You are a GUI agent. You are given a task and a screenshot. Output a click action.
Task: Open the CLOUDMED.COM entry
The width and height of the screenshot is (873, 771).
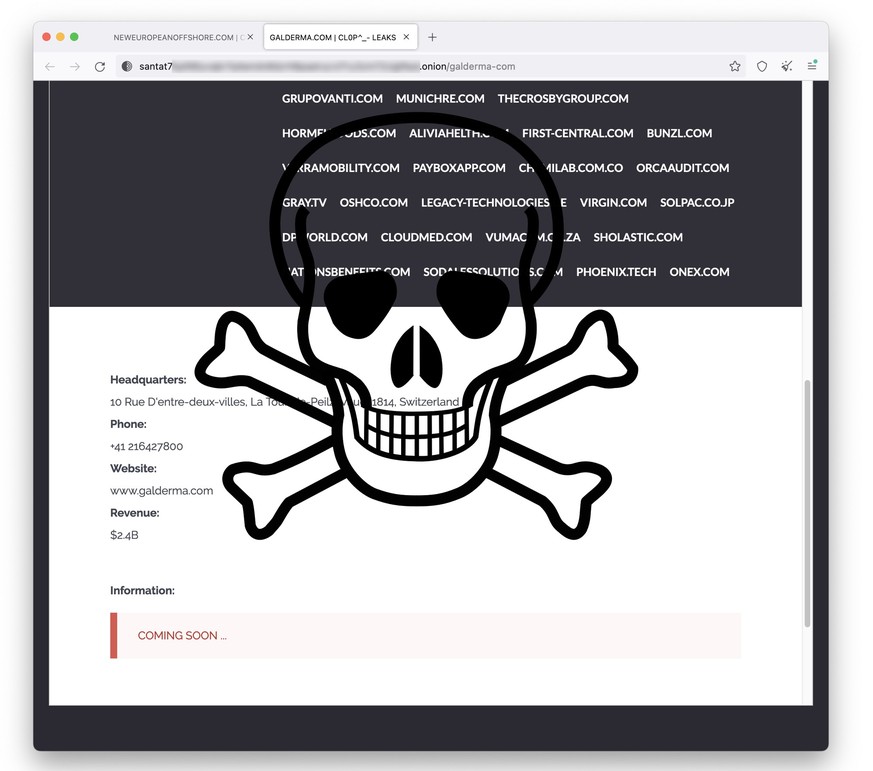[426, 237]
